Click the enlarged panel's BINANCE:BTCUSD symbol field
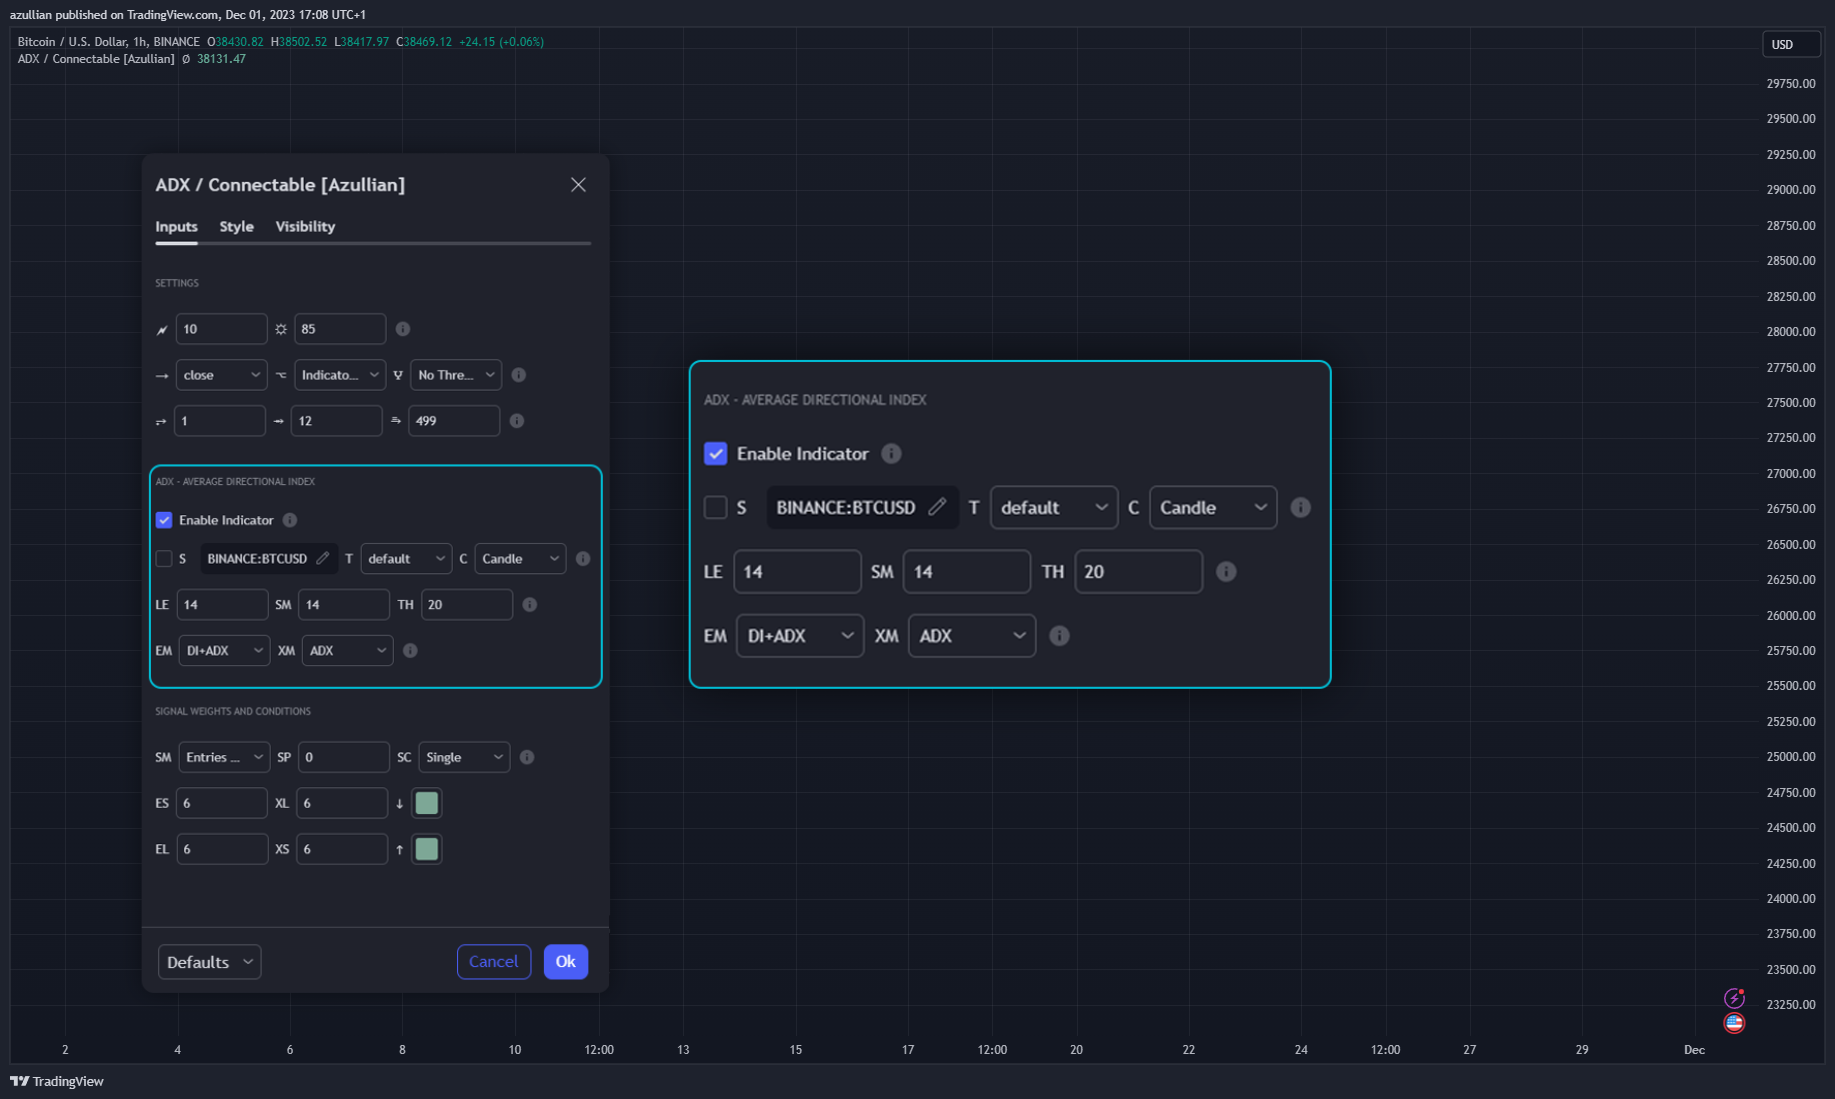The width and height of the screenshot is (1835, 1099). click(862, 507)
